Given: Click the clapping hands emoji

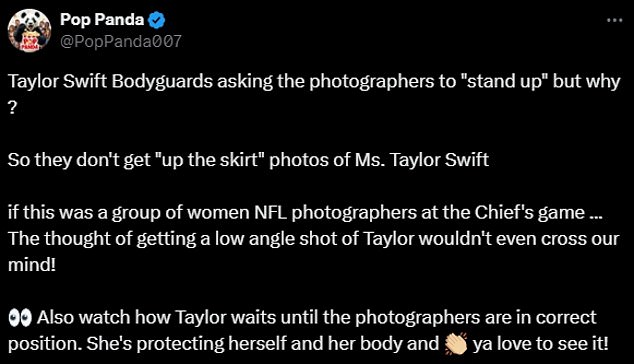Looking at the screenshot, I should point(455,344).
